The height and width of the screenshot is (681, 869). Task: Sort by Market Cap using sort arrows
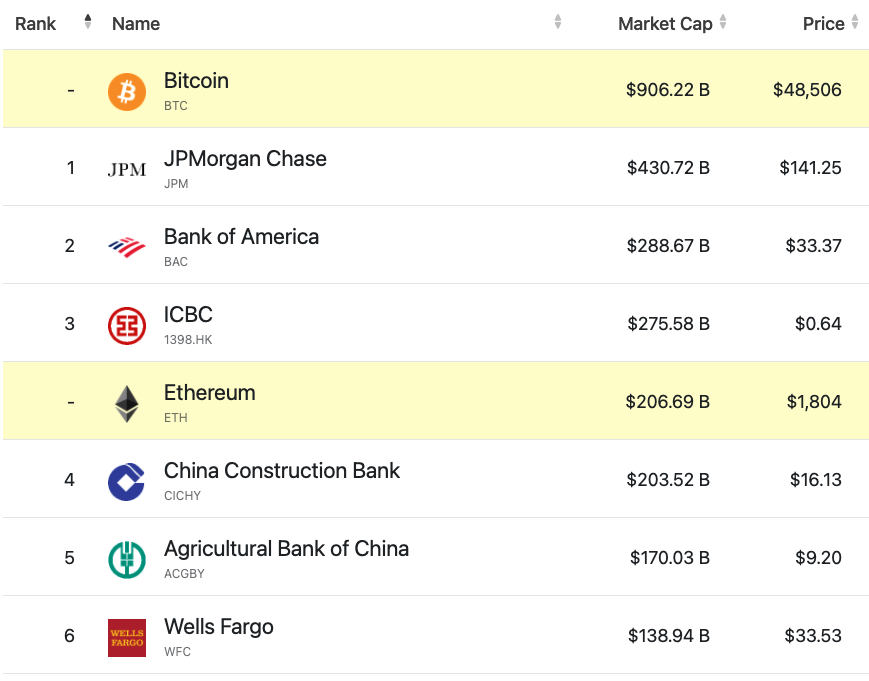point(723,22)
